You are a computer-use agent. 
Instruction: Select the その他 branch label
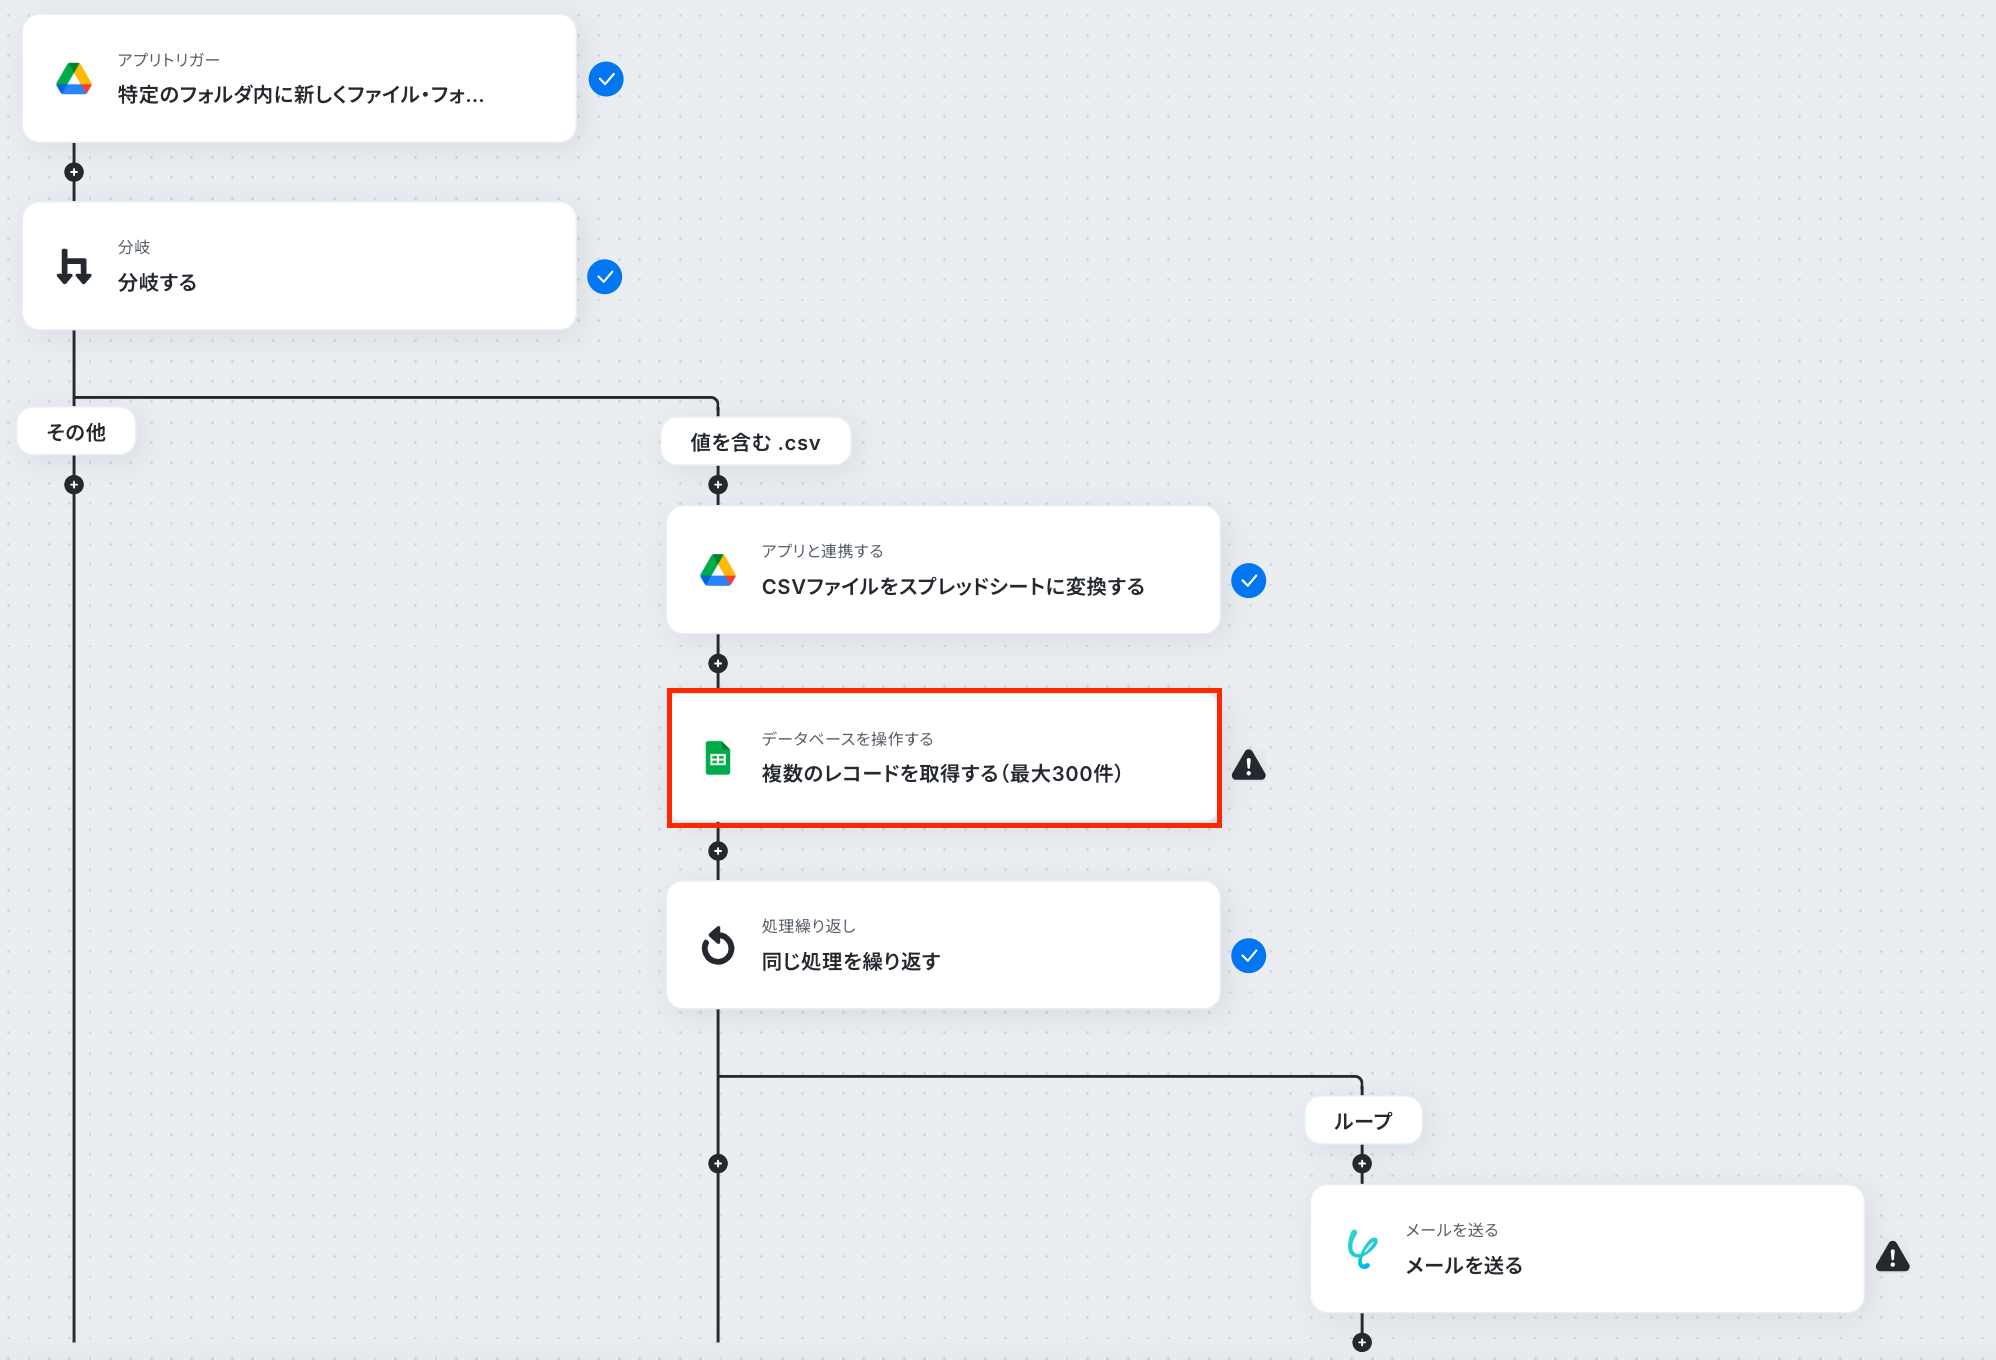76,432
